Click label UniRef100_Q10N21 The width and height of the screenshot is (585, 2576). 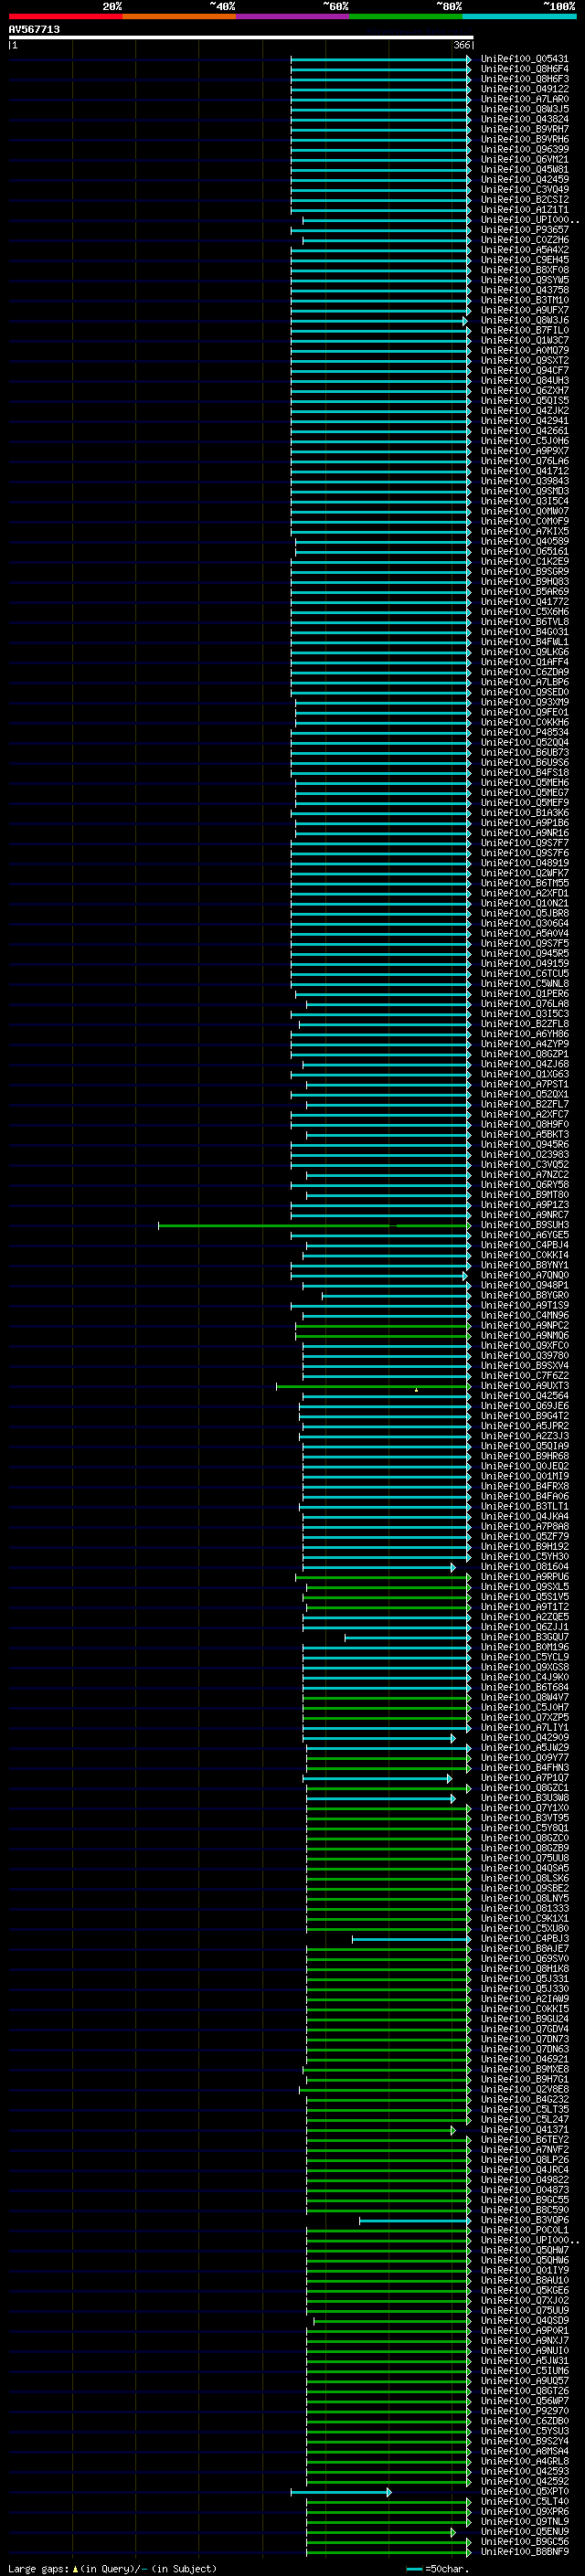click(525, 903)
